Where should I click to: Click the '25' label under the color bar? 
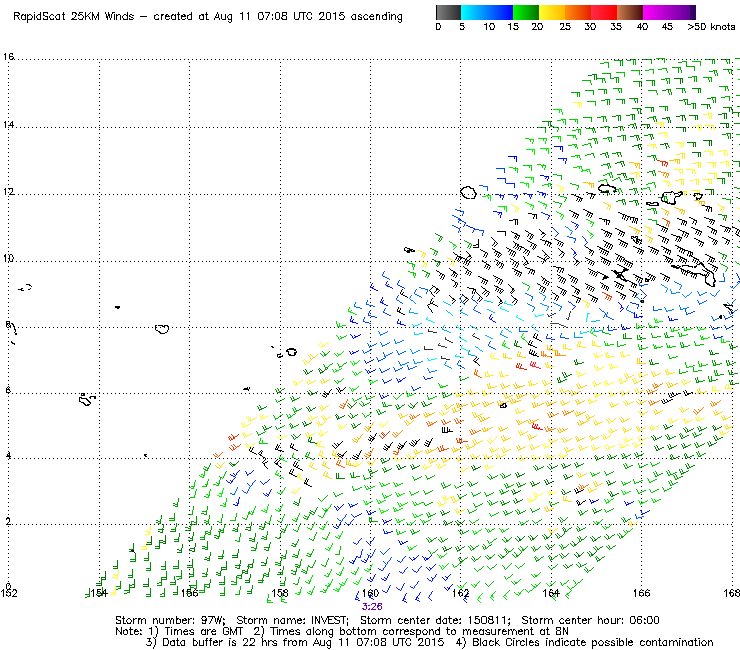(x=565, y=27)
